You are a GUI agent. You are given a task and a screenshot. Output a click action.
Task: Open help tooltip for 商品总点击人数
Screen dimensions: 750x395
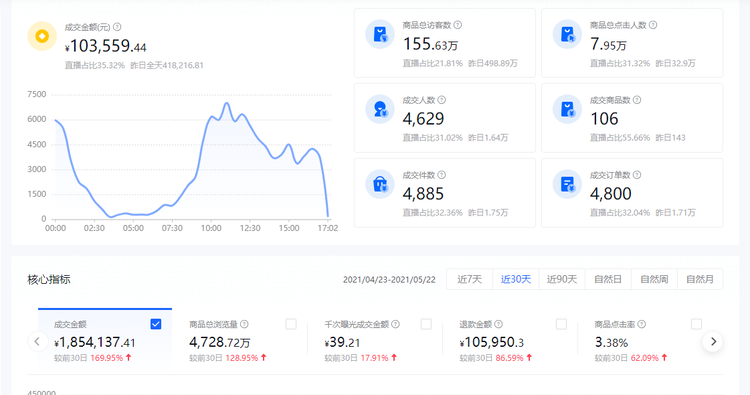coord(653,25)
